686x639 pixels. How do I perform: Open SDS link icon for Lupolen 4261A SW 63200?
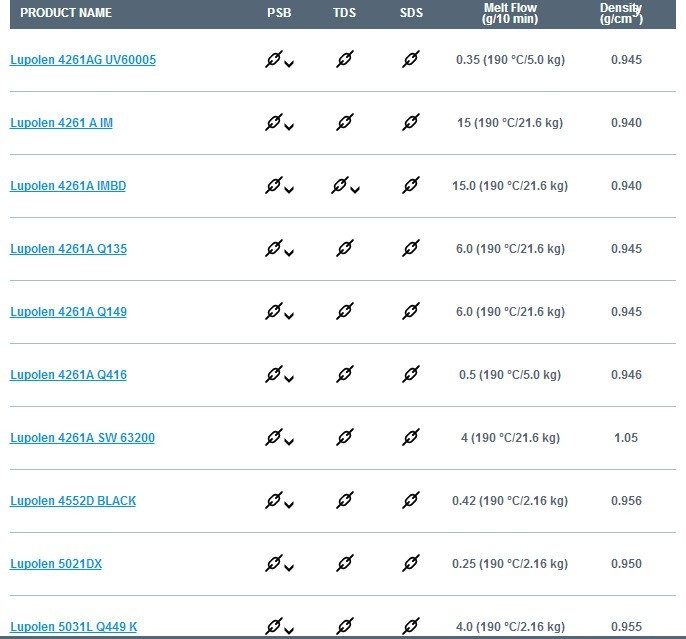click(x=411, y=437)
